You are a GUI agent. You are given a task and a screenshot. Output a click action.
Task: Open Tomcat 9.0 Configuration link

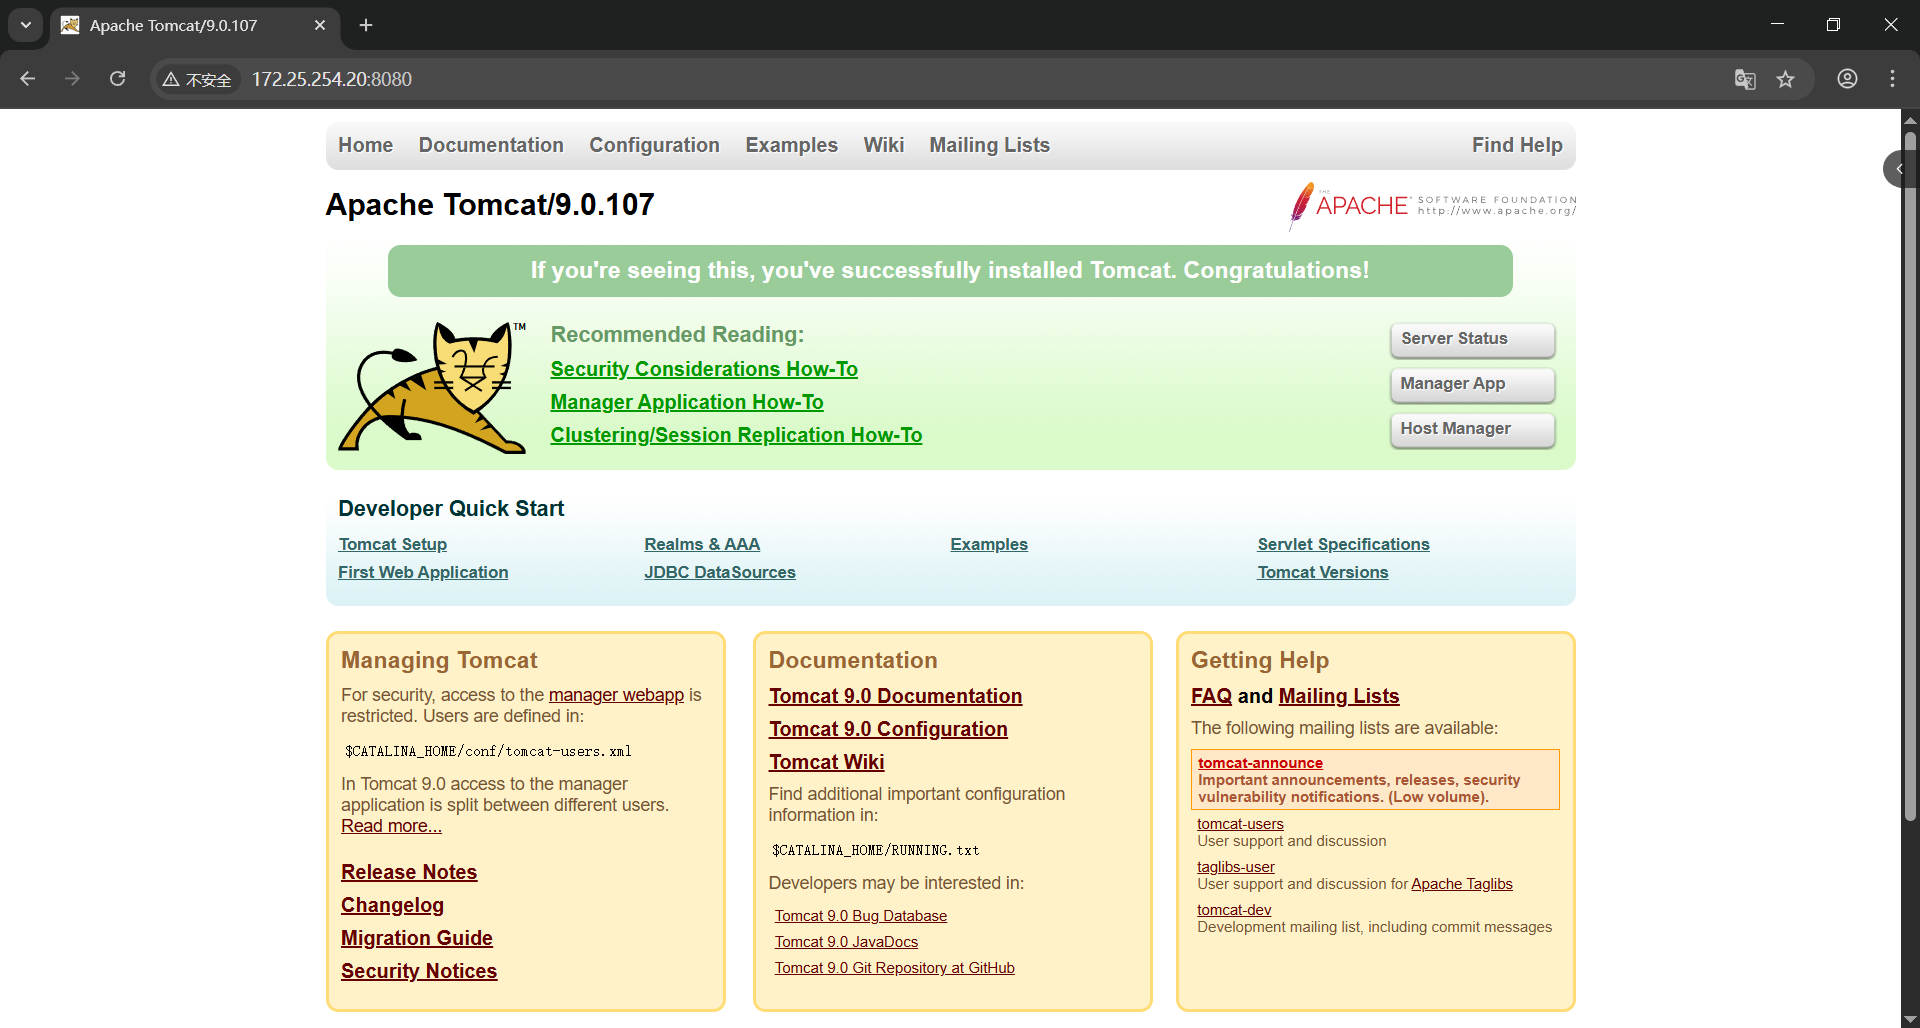pyautogui.click(x=888, y=729)
